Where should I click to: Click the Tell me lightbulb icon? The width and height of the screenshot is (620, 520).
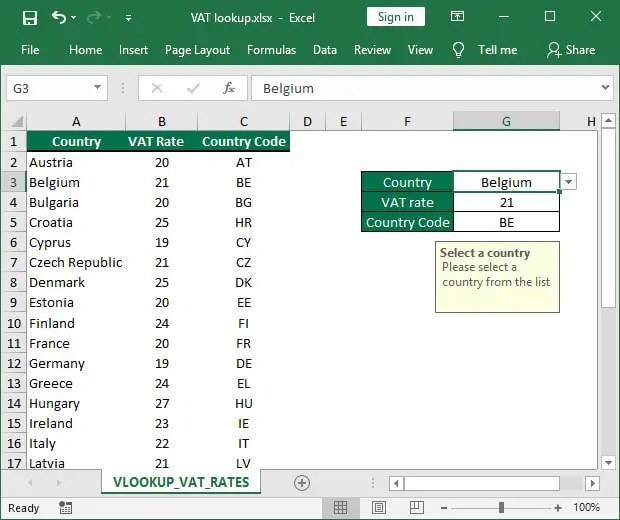[x=458, y=50]
